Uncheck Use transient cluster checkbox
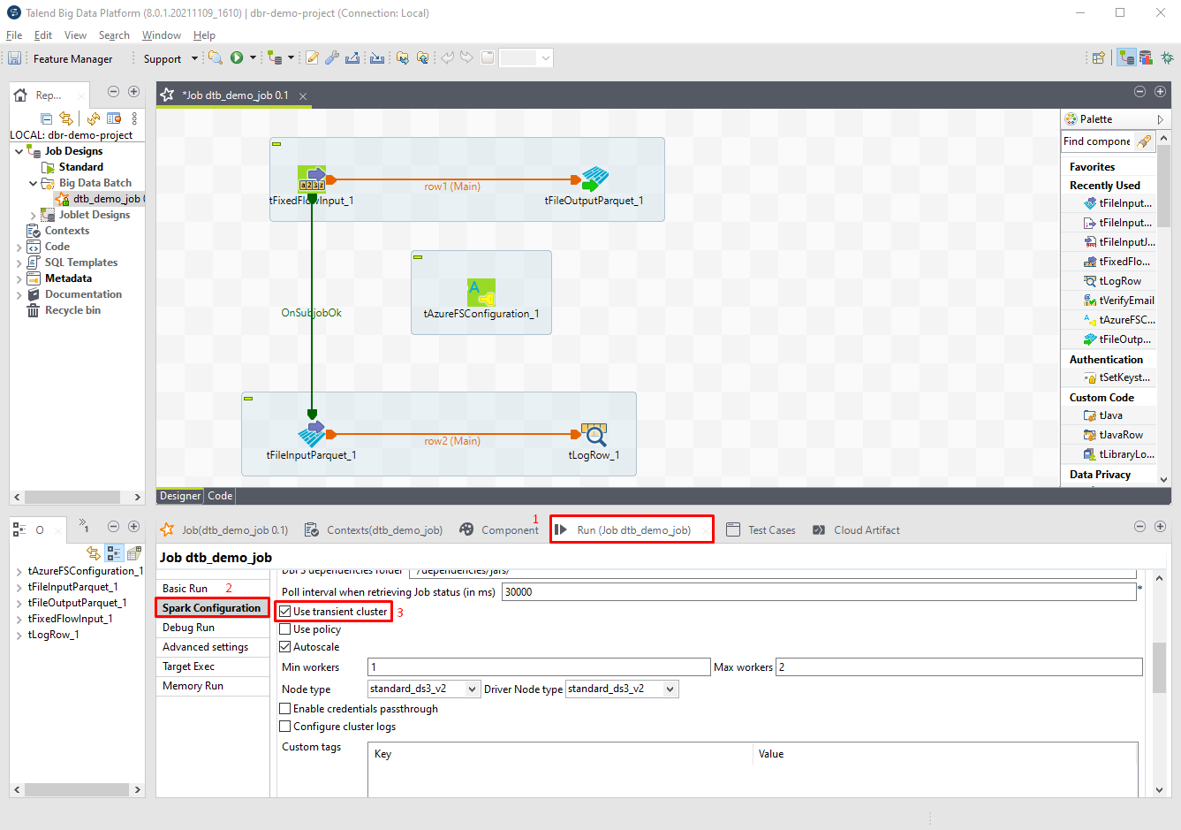Image resolution: width=1181 pixels, height=830 pixels. click(286, 611)
